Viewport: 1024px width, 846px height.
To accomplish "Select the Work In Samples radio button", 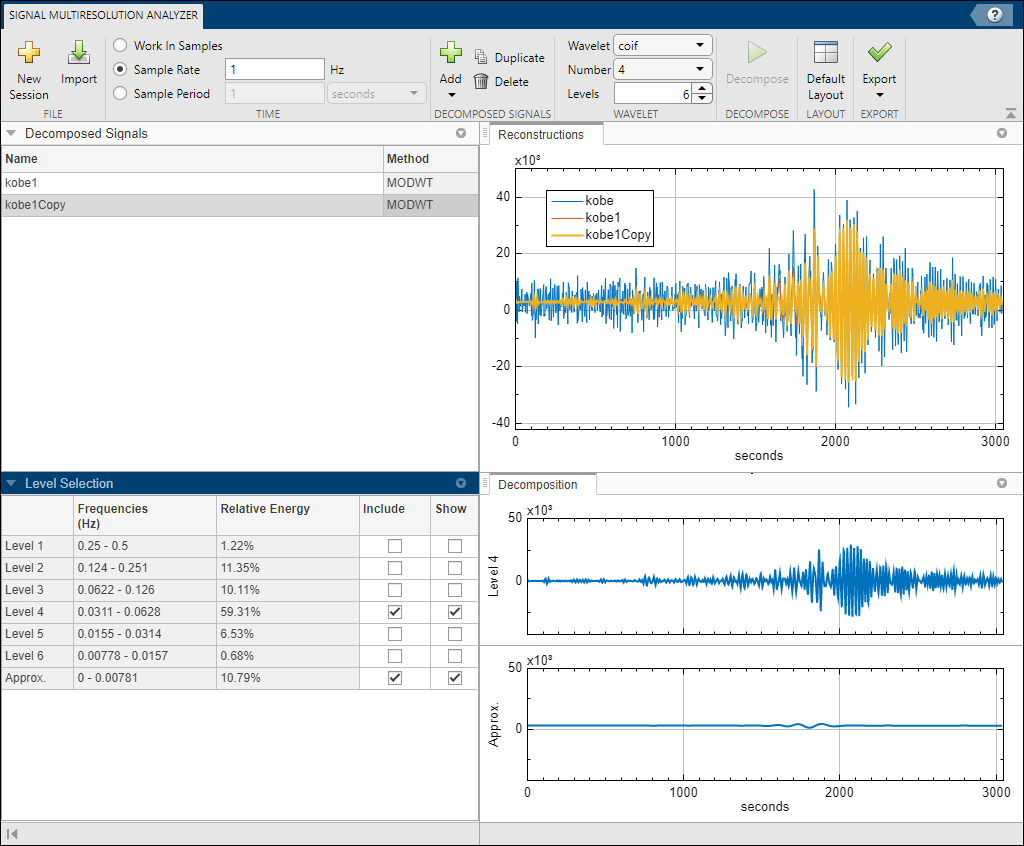I will point(120,46).
